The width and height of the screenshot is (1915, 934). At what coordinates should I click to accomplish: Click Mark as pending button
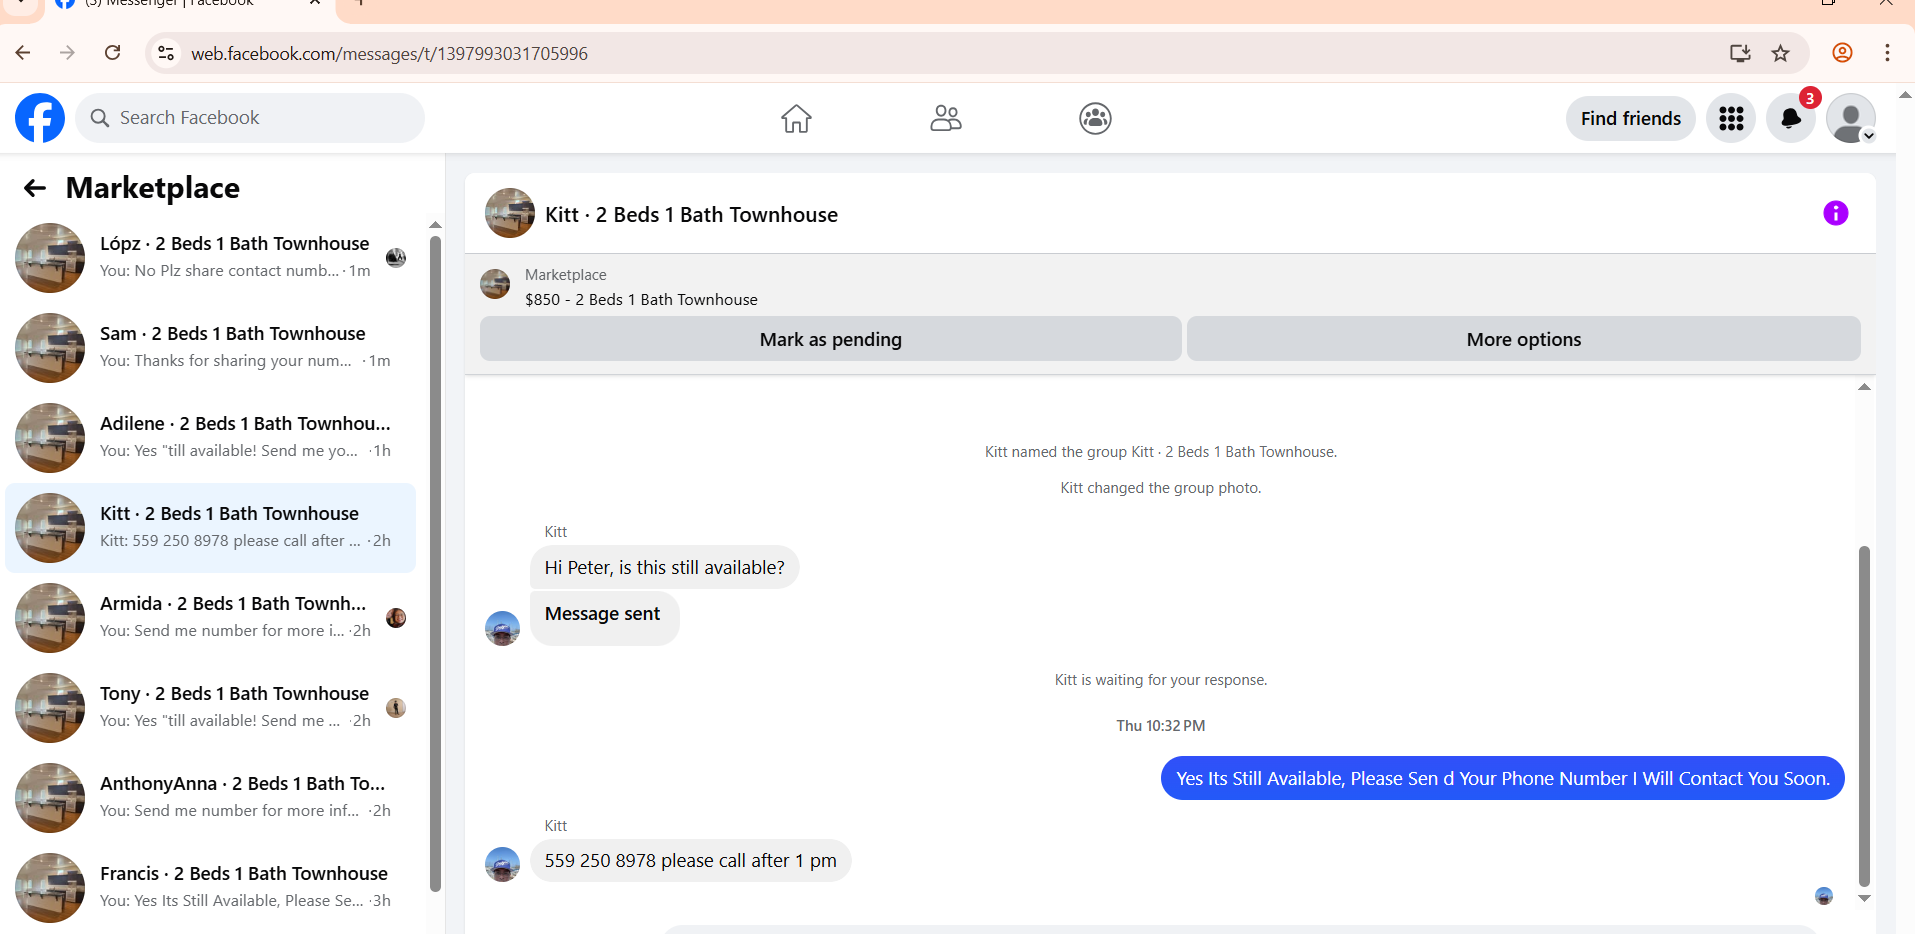830,339
